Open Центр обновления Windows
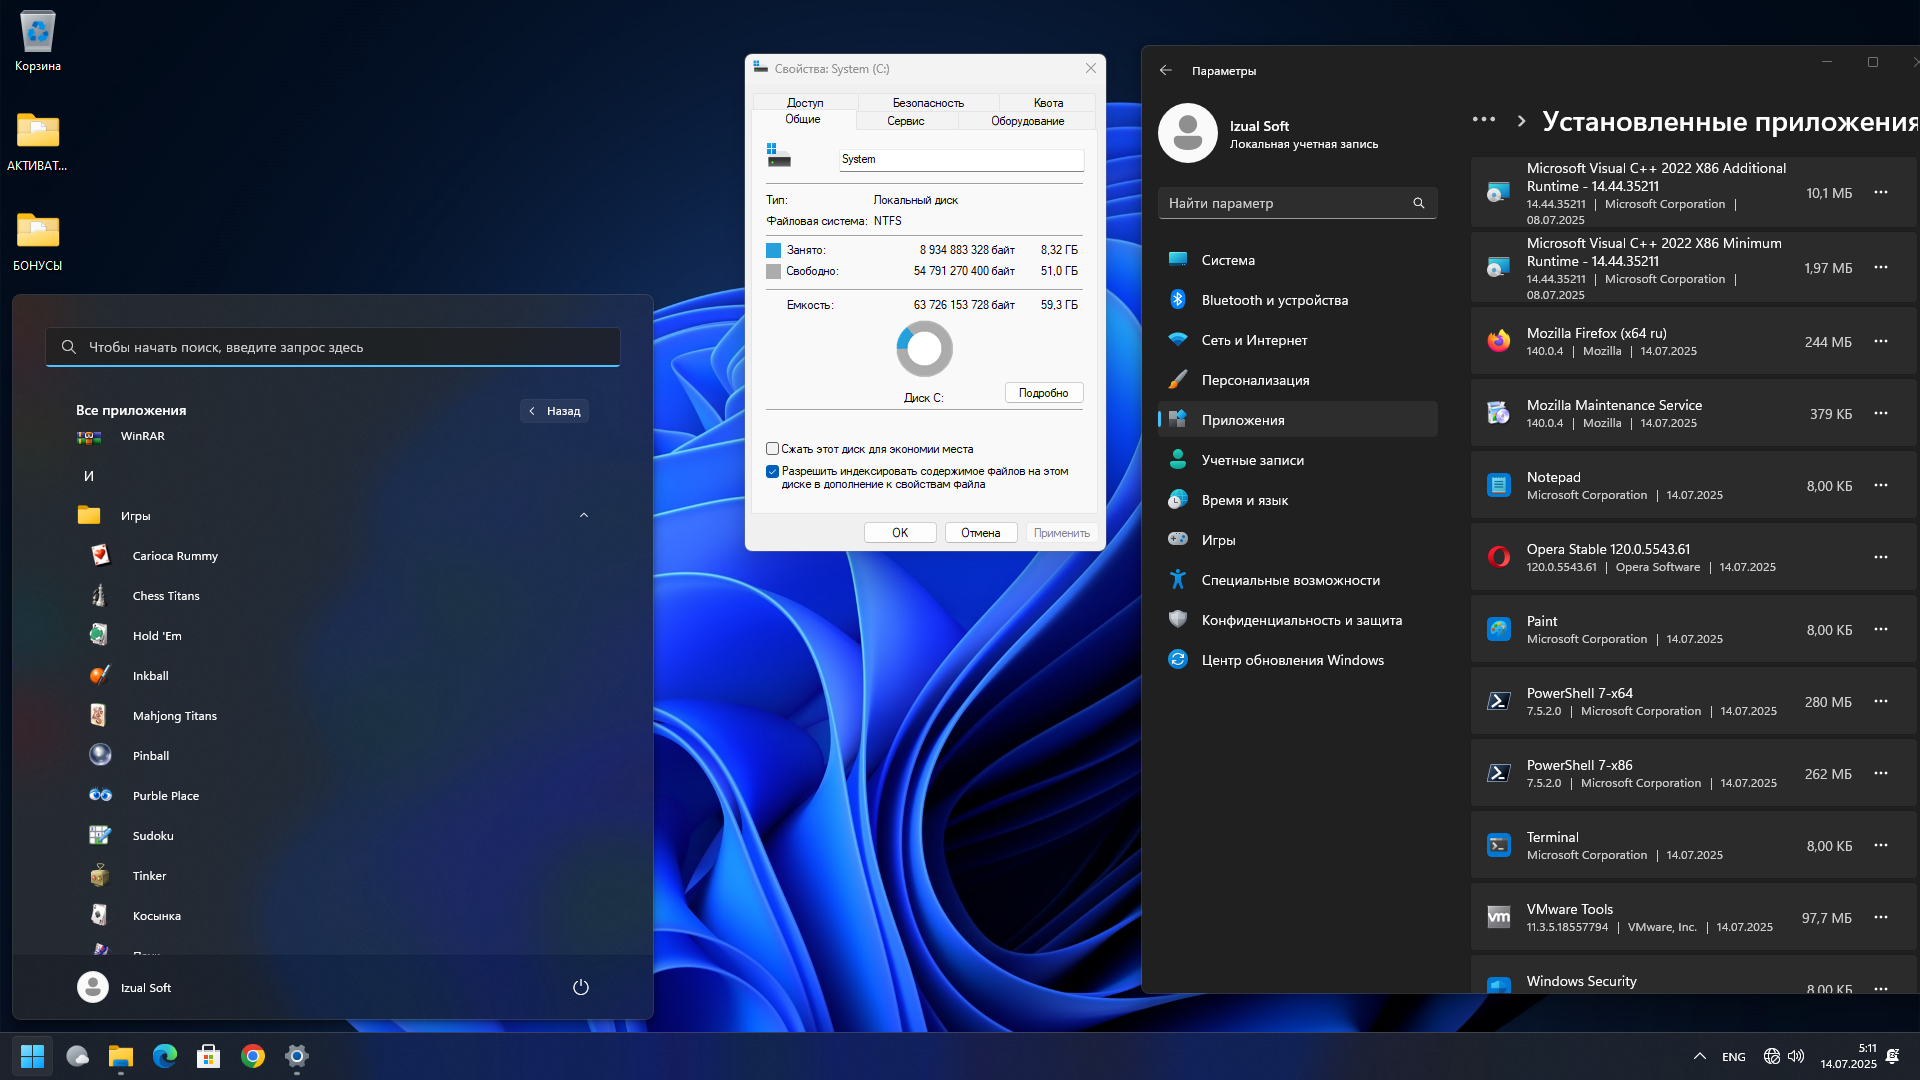The image size is (1920, 1080). tap(1298, 660)
